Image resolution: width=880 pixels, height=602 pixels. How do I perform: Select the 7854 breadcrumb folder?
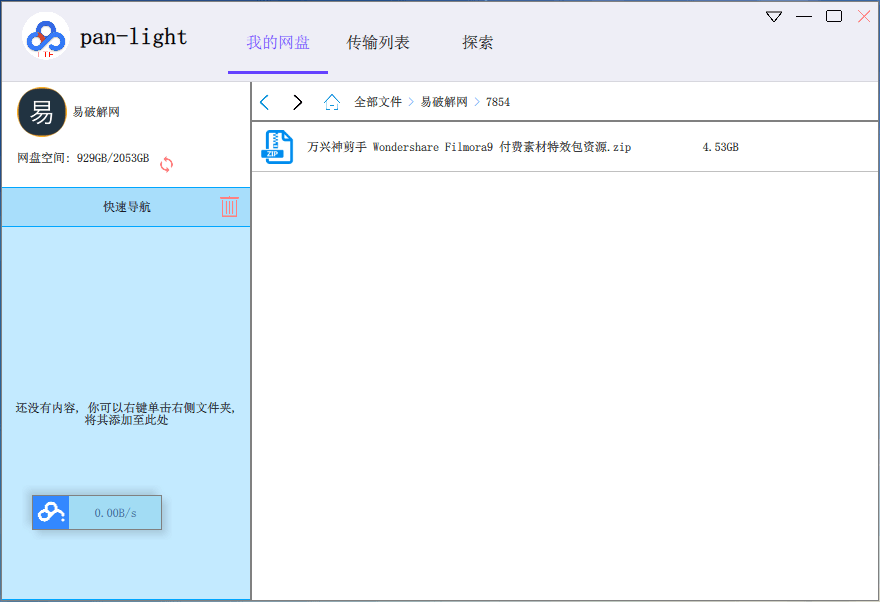click(x=498, y=102)
